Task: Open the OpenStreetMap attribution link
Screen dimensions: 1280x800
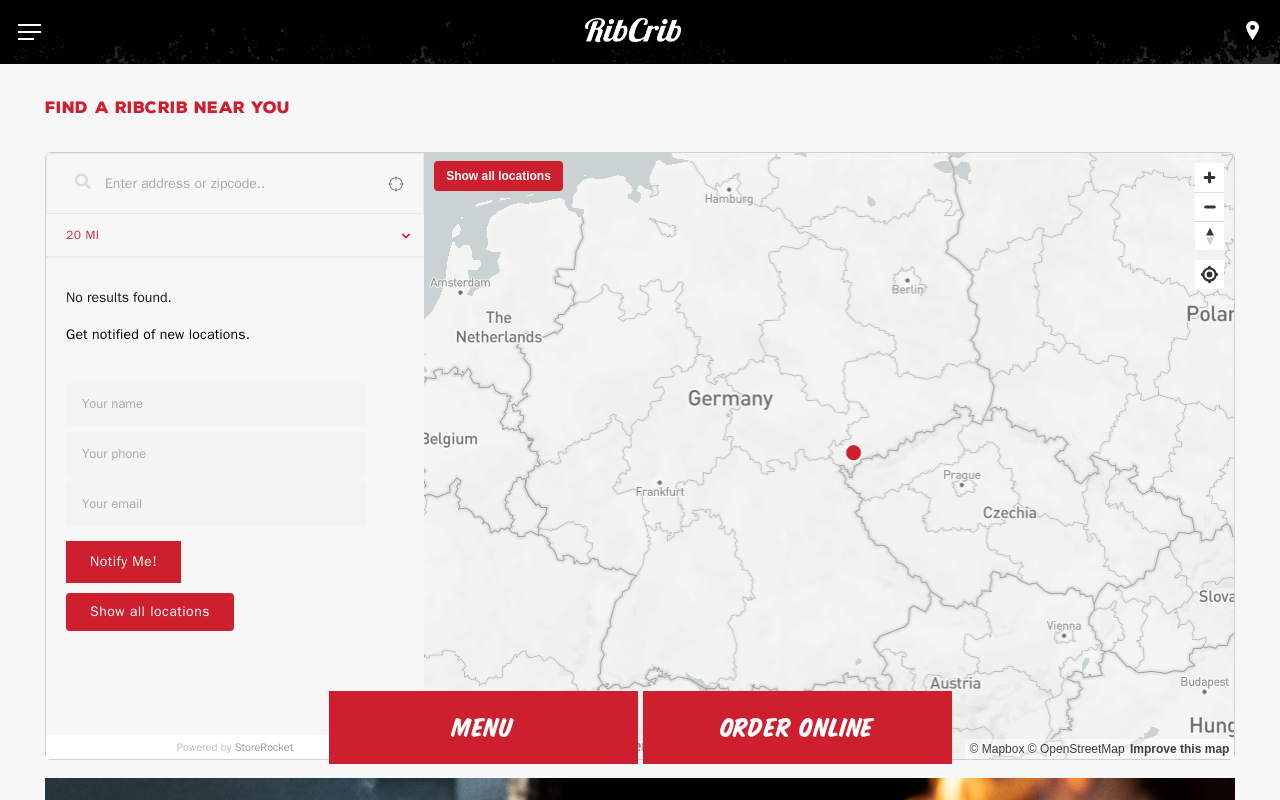Action: pos(1076,749)
